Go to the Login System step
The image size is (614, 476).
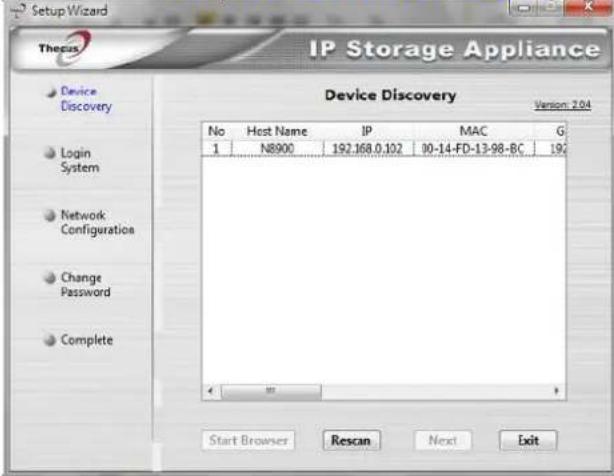point(80,160)
